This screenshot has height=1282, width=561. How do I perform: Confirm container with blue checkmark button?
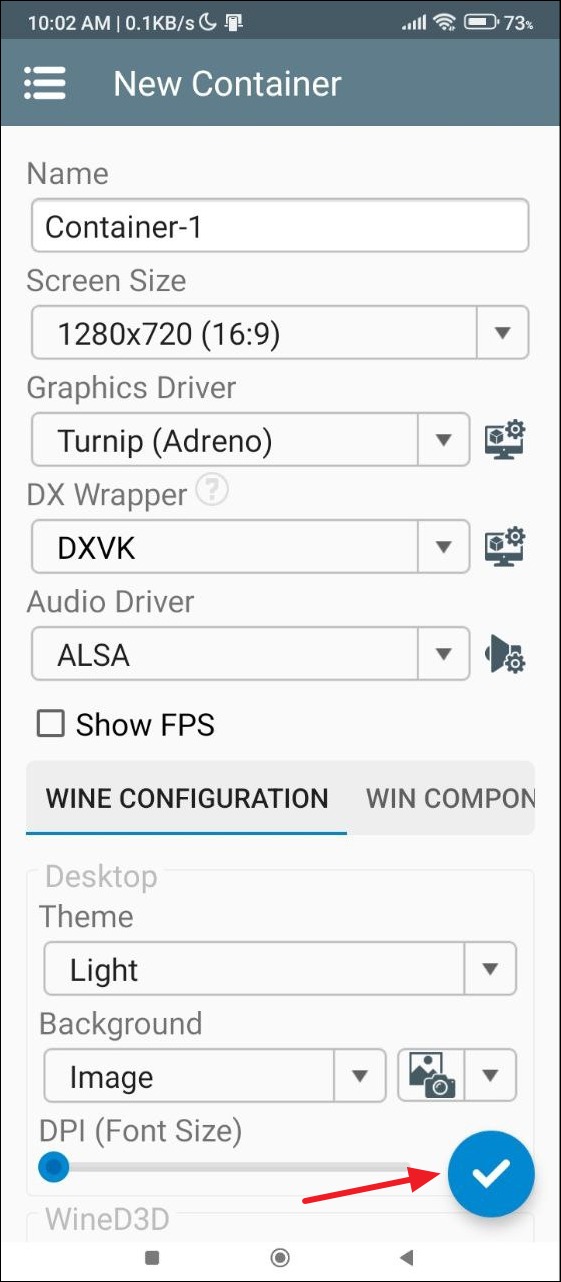(491, 1175)
